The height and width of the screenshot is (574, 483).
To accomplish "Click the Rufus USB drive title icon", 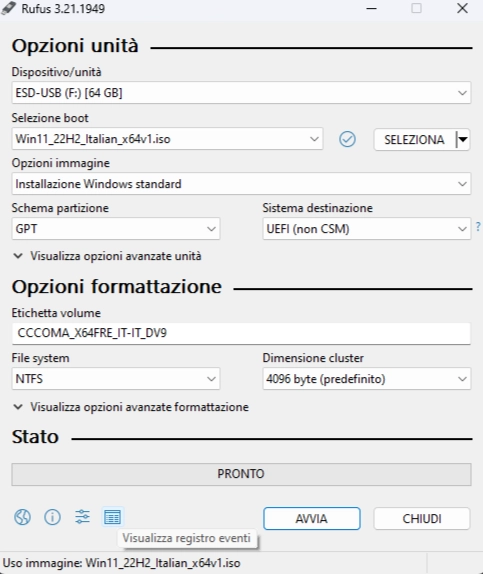I will (8, 8).
